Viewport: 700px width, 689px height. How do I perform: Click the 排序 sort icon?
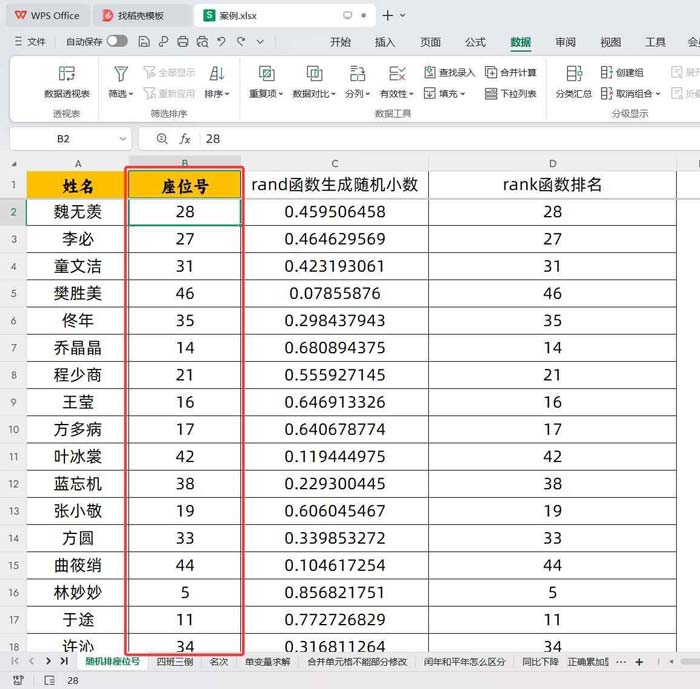pos(217,74)
